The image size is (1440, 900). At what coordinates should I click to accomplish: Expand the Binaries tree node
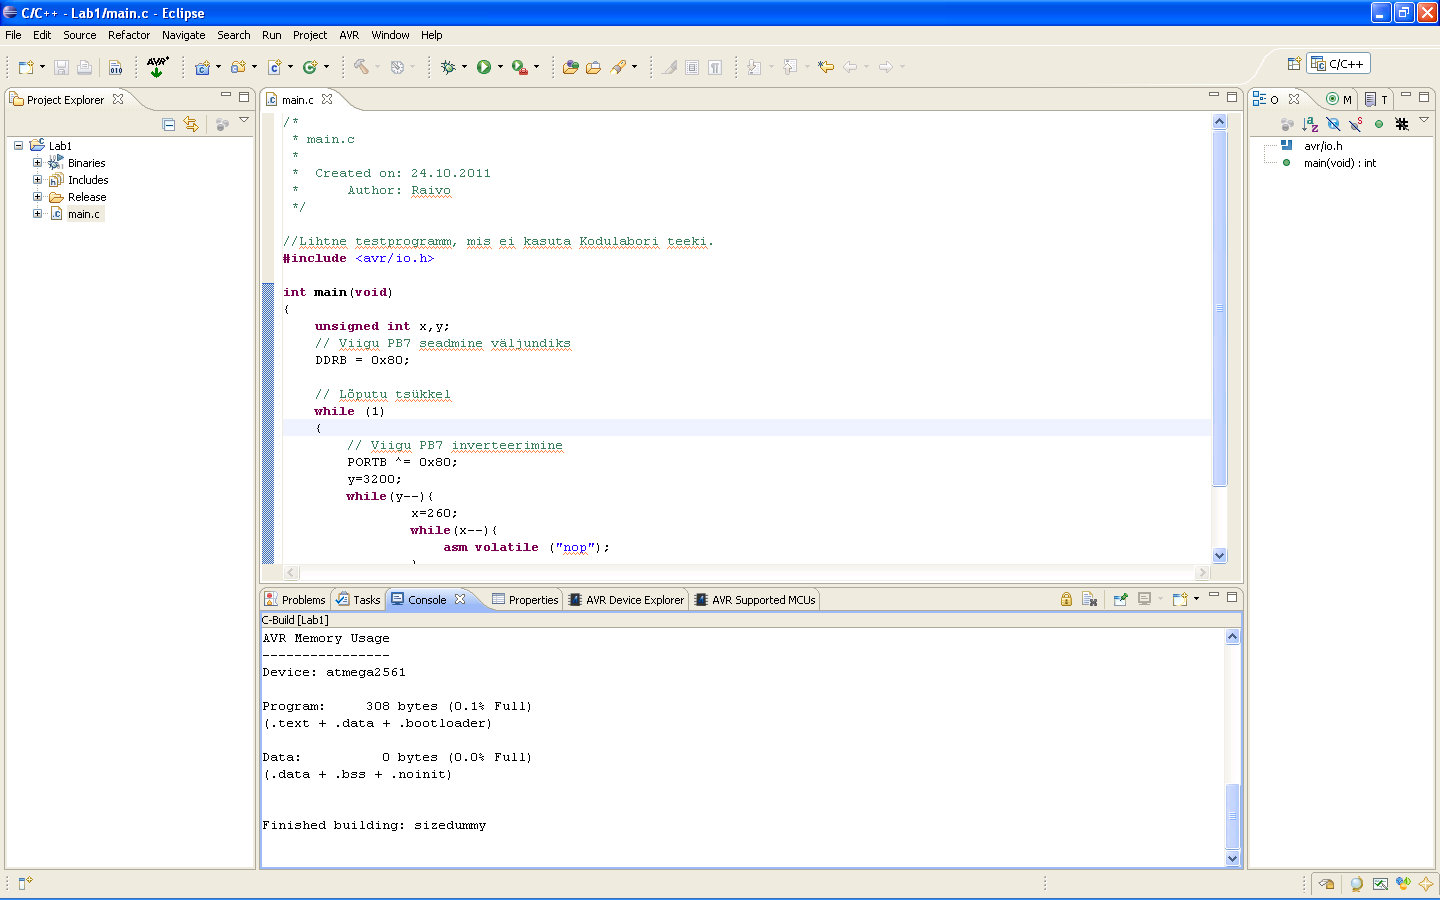(x=37, y=163)
